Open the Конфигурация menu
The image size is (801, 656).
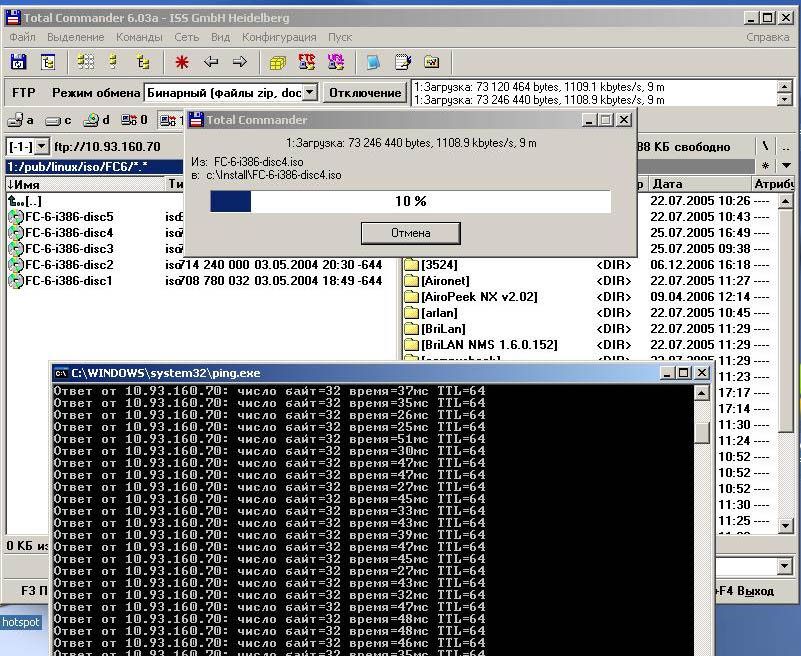coord(279,37)
